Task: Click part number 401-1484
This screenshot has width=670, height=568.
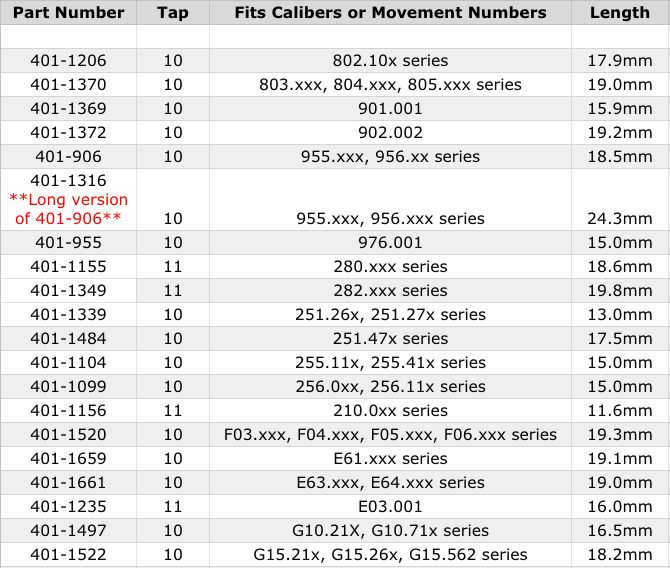Action: click(x=67, y=338)
